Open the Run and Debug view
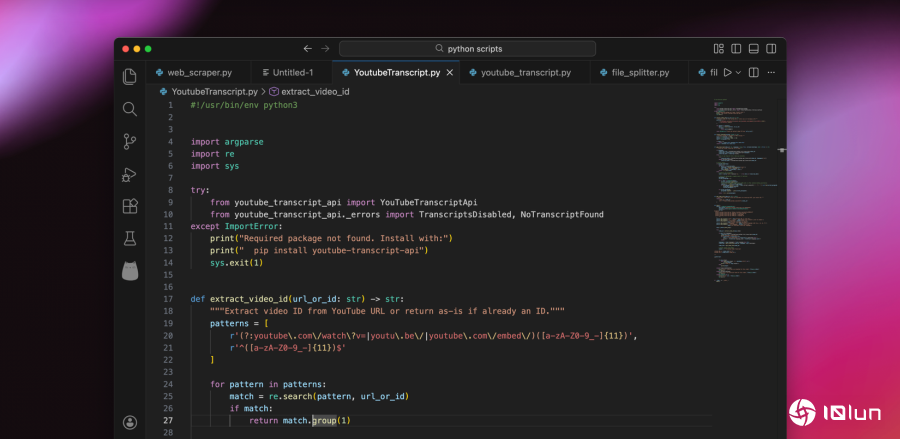This screenshot has width=900, height=439. (129, 174)
